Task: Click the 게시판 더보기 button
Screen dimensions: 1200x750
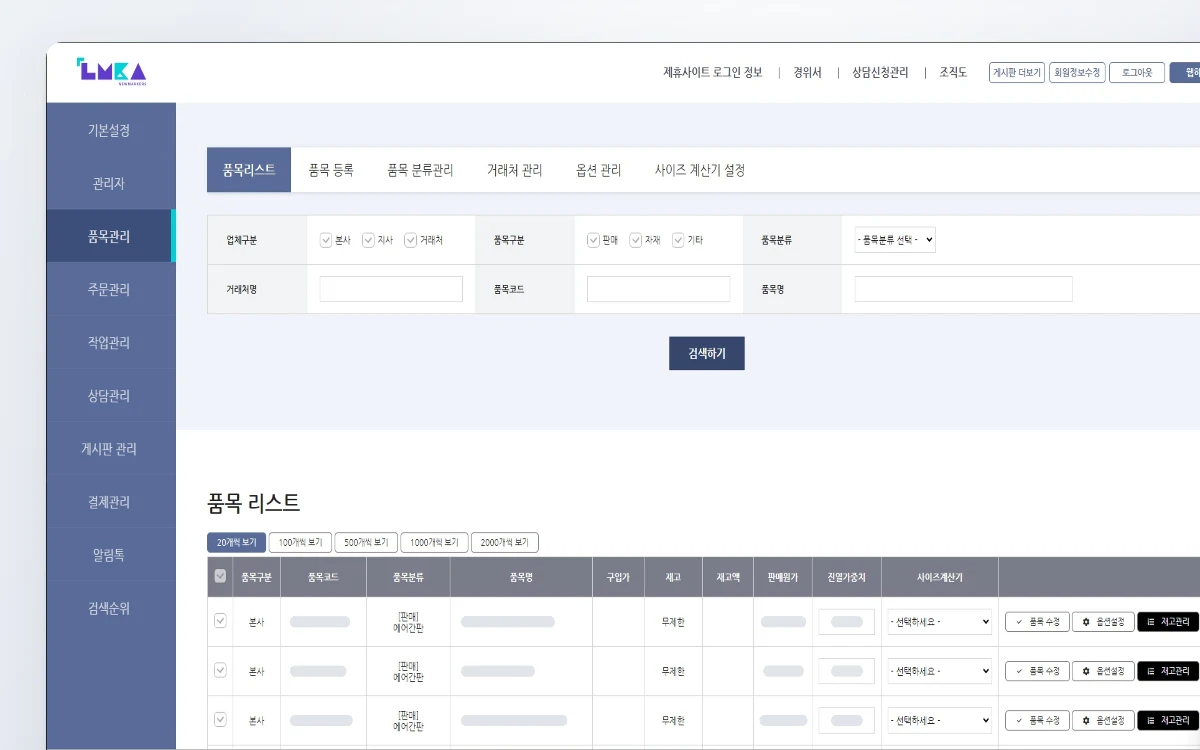Action: tap(1017, 73)
